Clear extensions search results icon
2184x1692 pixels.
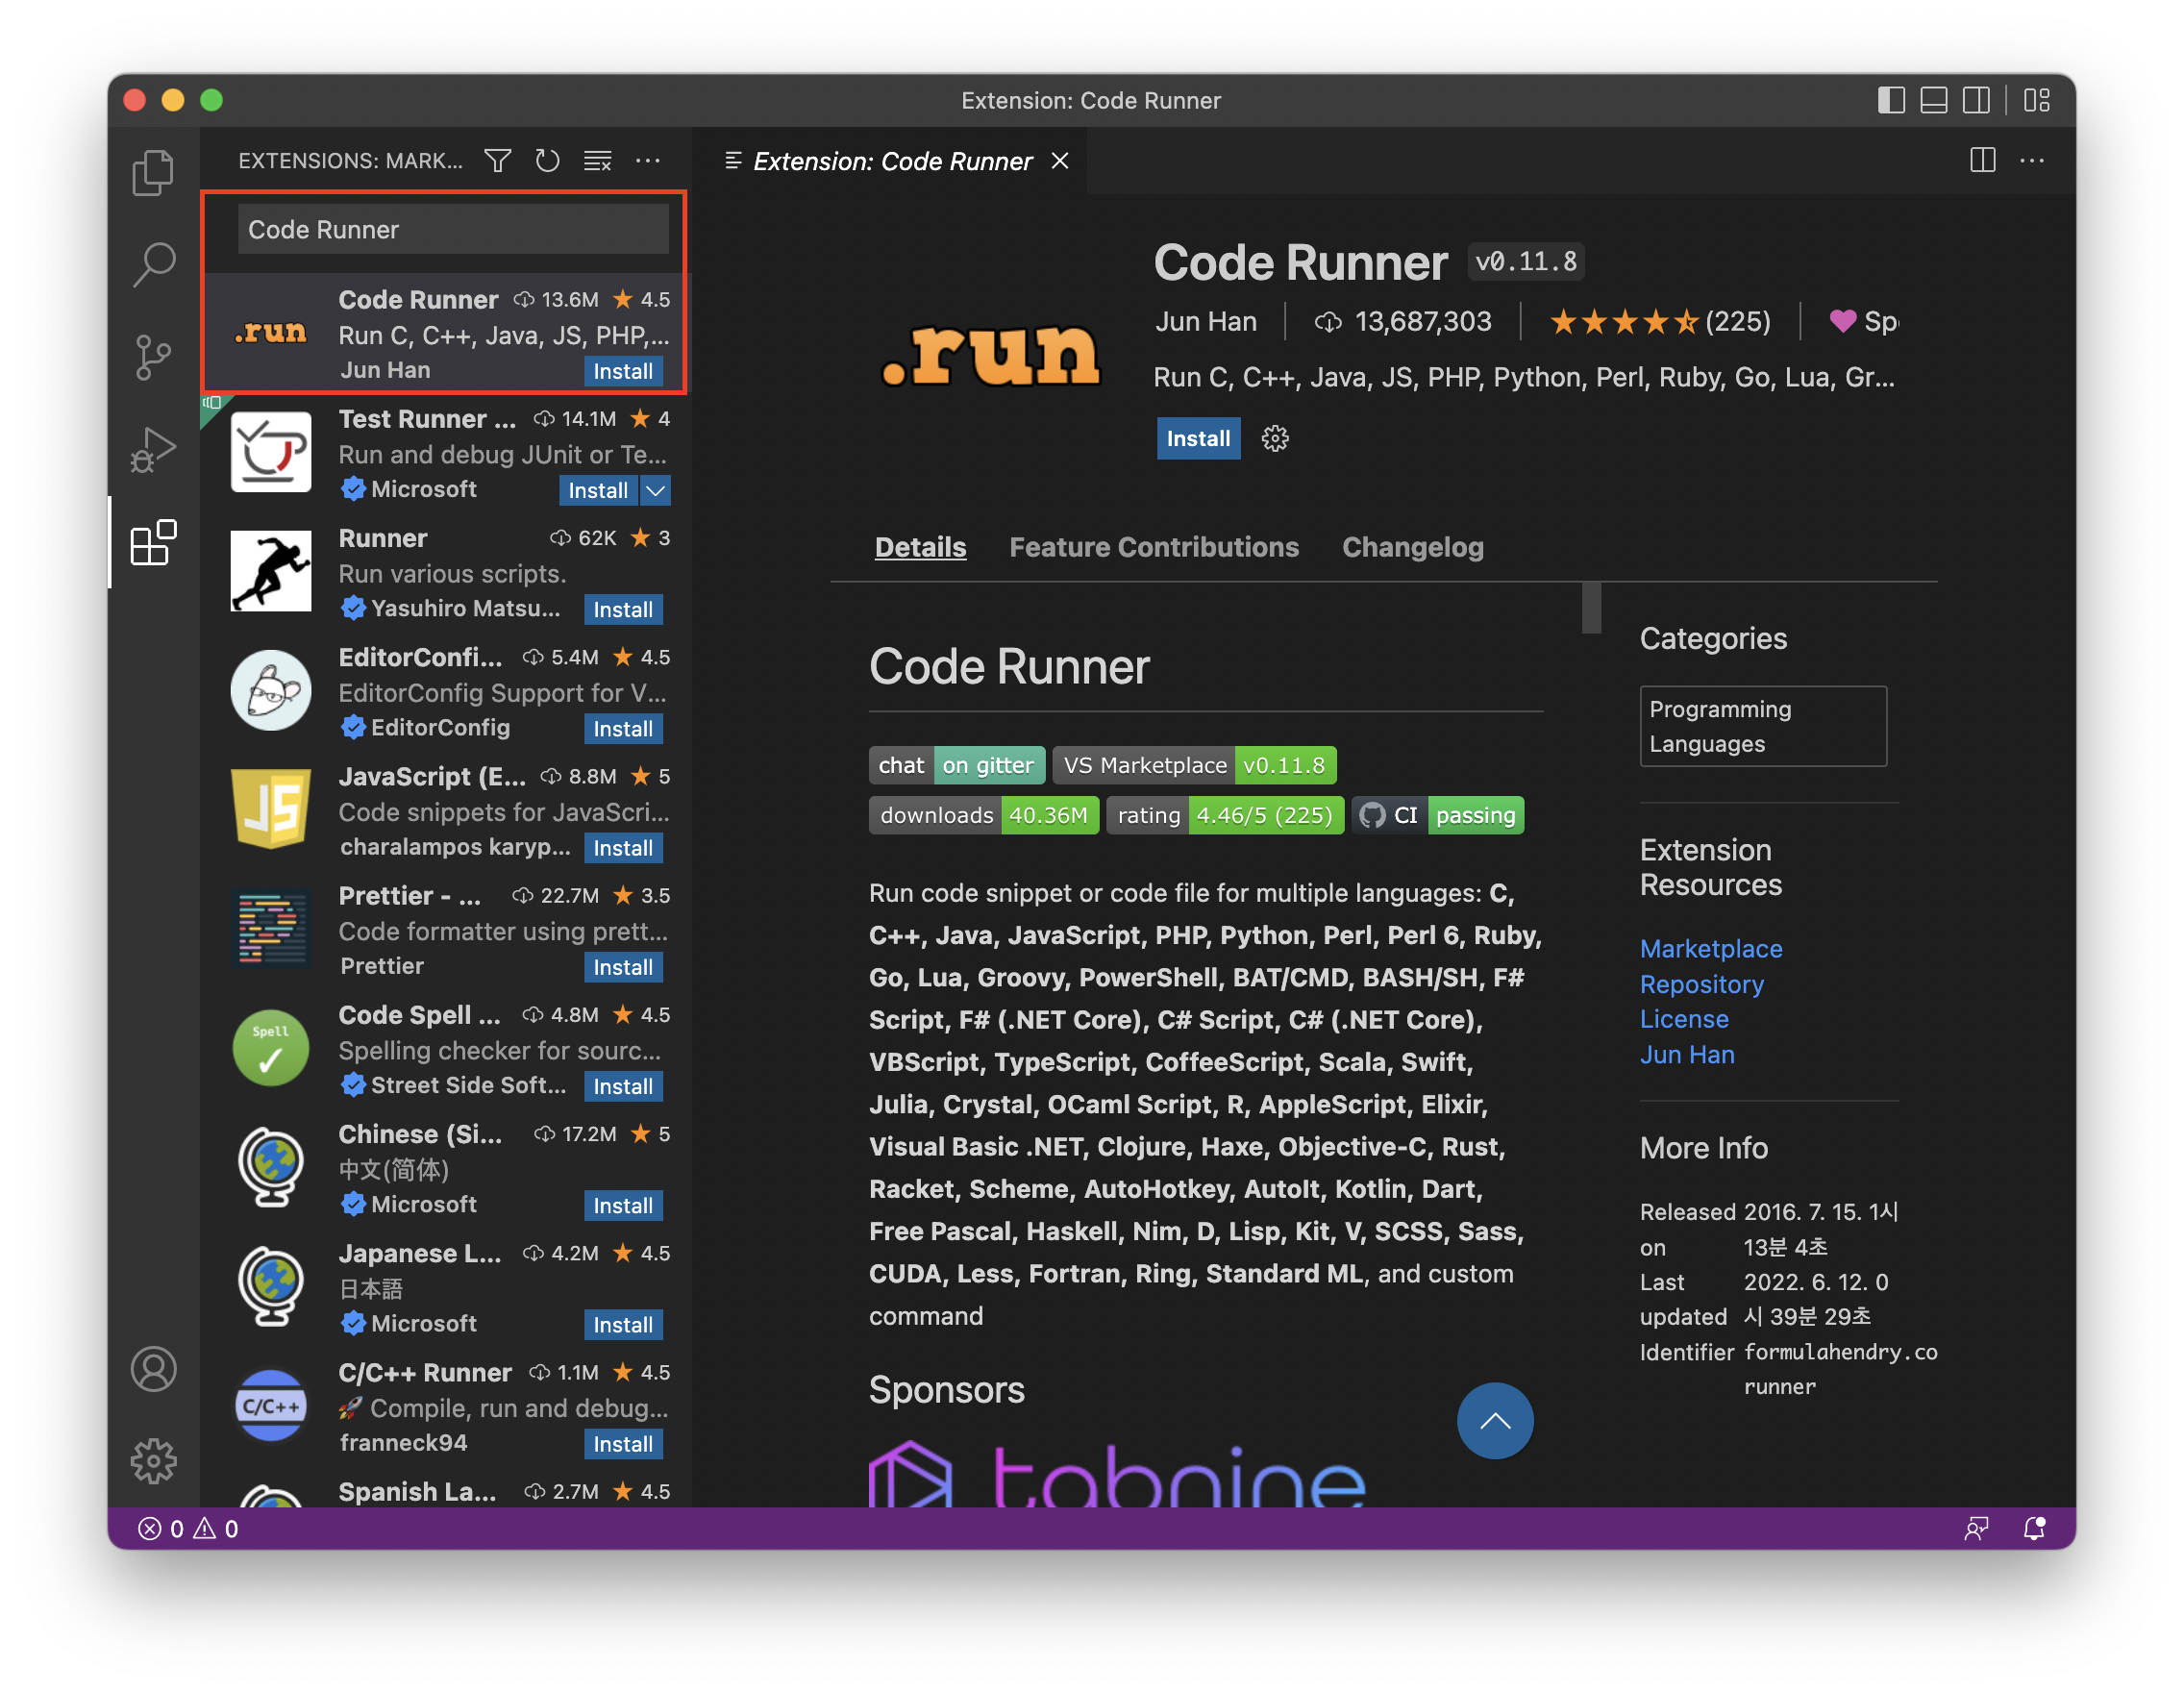pos(598,161)
